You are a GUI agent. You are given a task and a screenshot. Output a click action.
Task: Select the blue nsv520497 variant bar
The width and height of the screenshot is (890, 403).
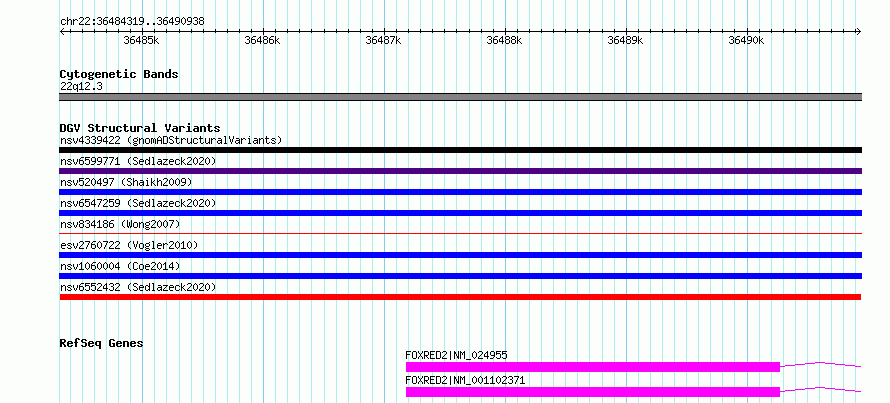coord(461,192)
